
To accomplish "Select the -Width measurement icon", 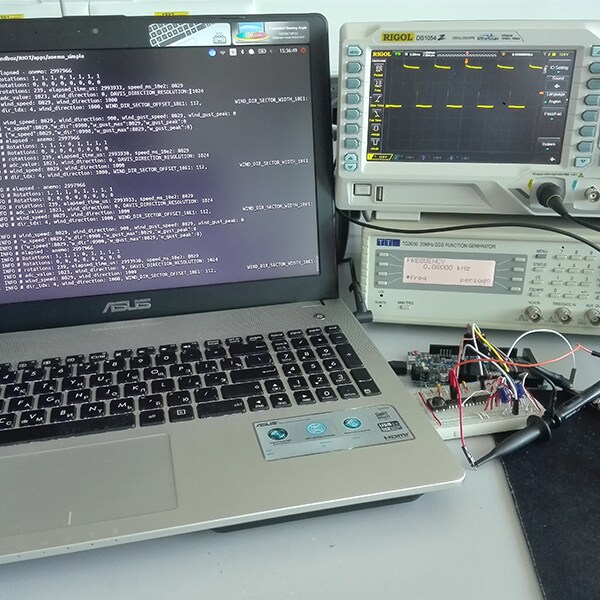I will [375, 144].
